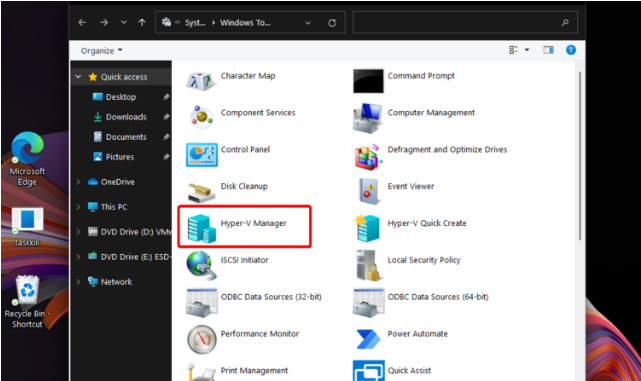
Task: Collapse the Quick access tree node
Action: tap(78, 76)
